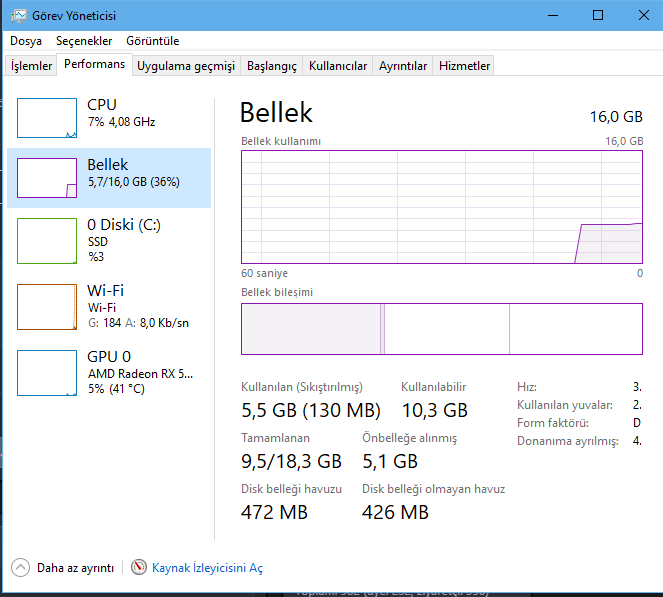This screenshot has height=597, width=663.
Task: Open the Başlangıç tab
Action: [x=272, y=66]
